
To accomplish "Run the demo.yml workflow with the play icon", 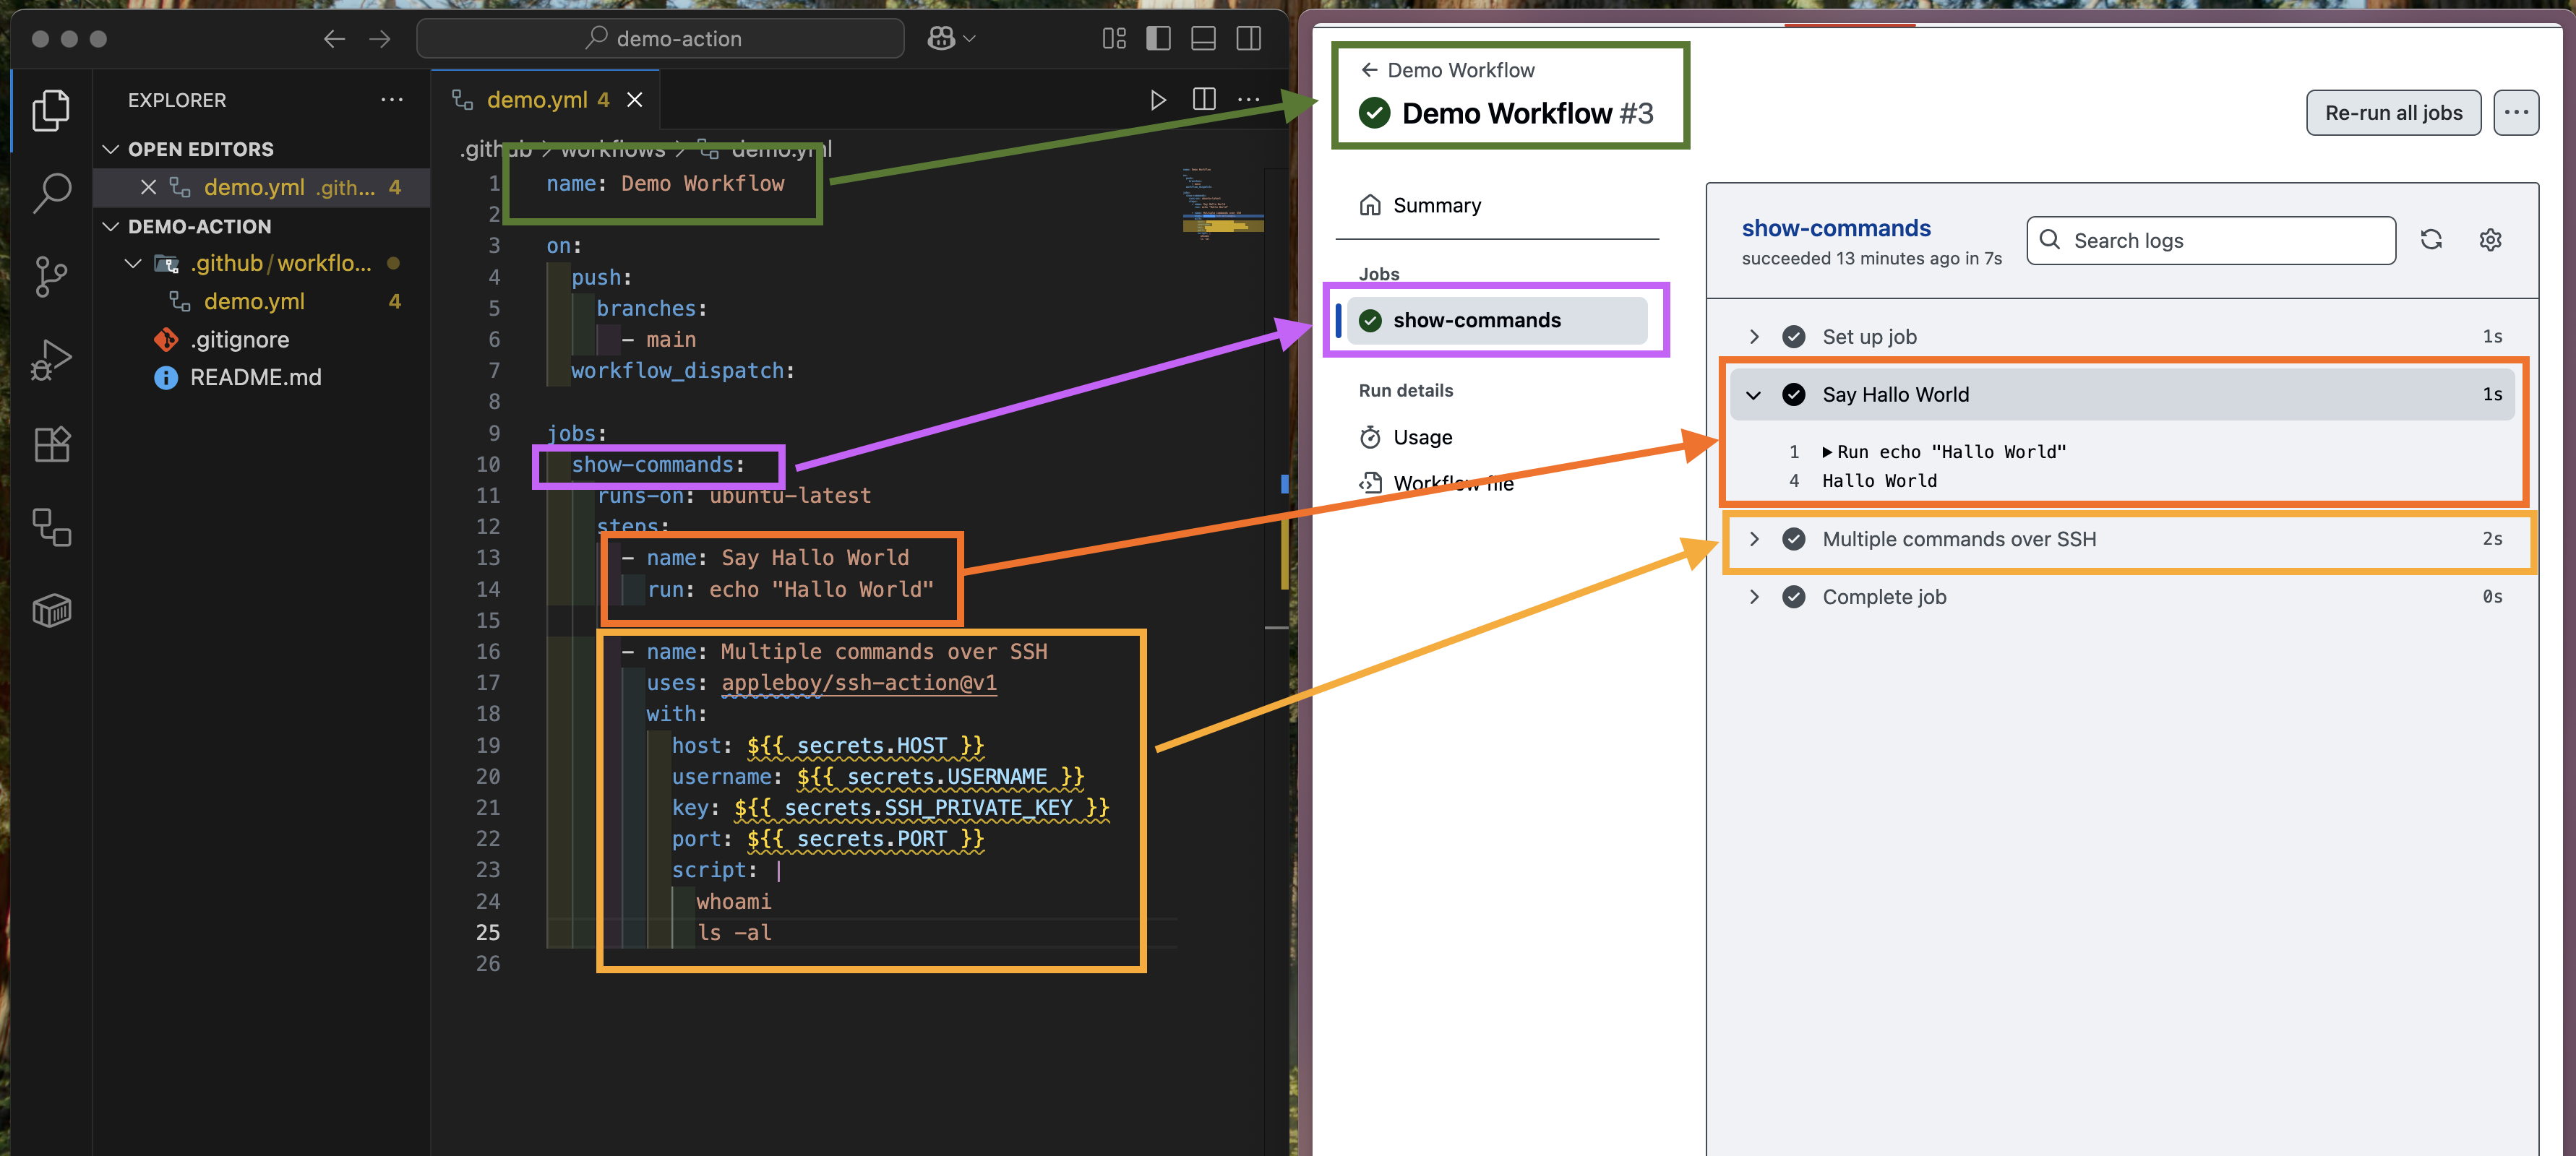I will coord(1159,99).
